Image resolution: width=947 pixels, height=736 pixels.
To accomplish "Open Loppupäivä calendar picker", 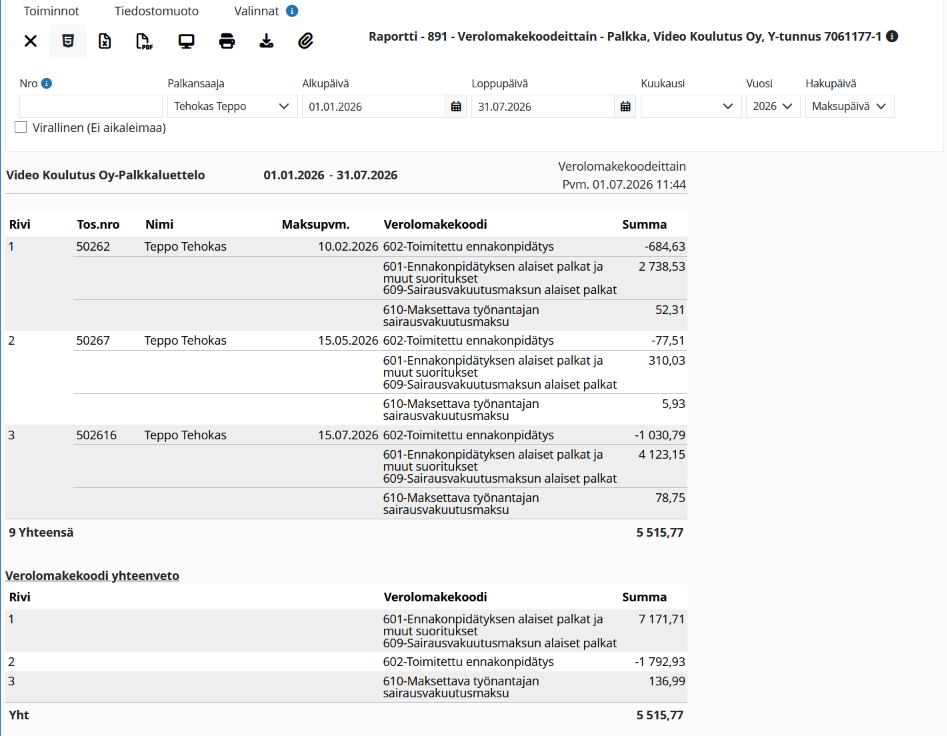I will (x=625, y=106).
